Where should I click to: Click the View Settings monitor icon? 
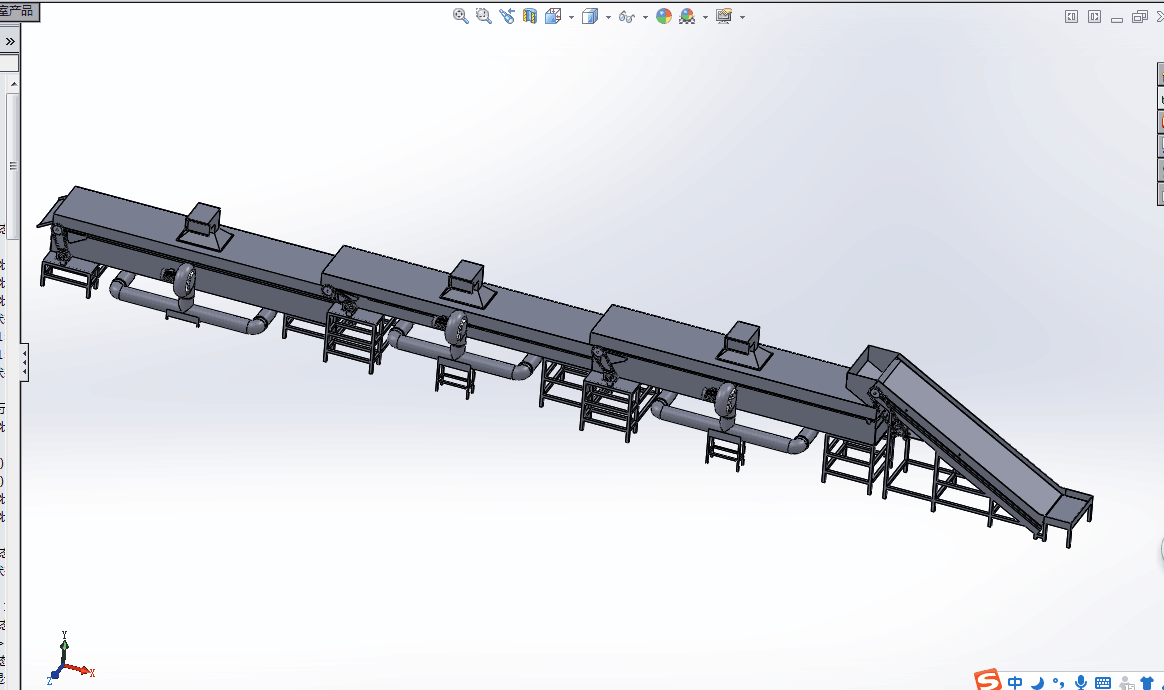(724, 16)
